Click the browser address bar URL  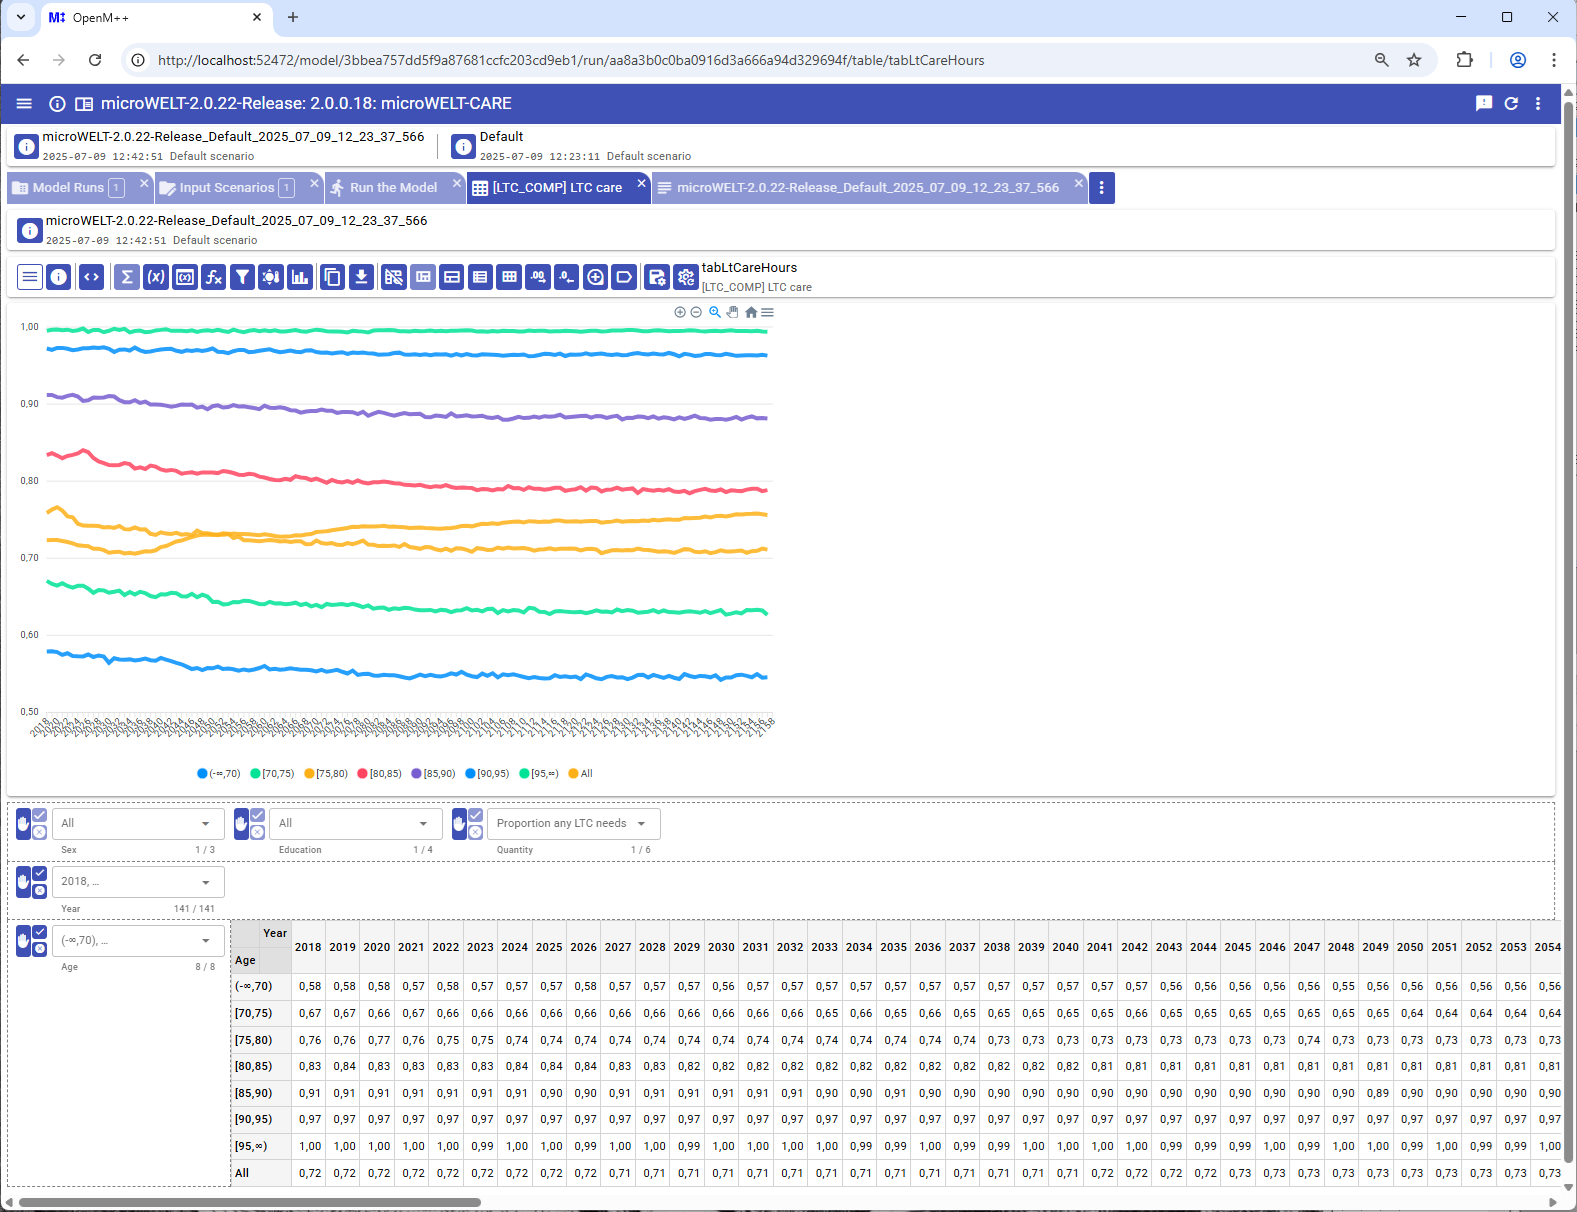[570, 60]
